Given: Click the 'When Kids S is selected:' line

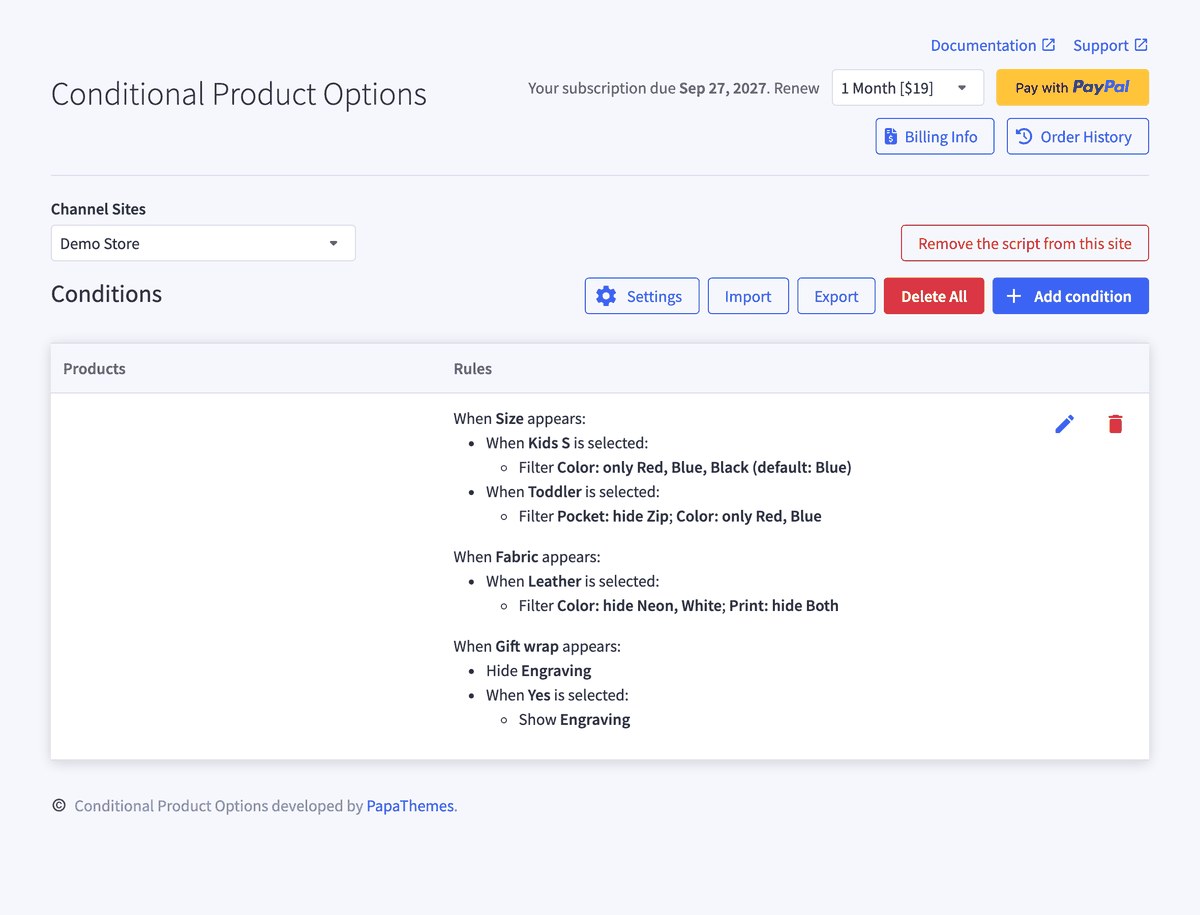Looking at the screenshot, I should click(567, 443).
